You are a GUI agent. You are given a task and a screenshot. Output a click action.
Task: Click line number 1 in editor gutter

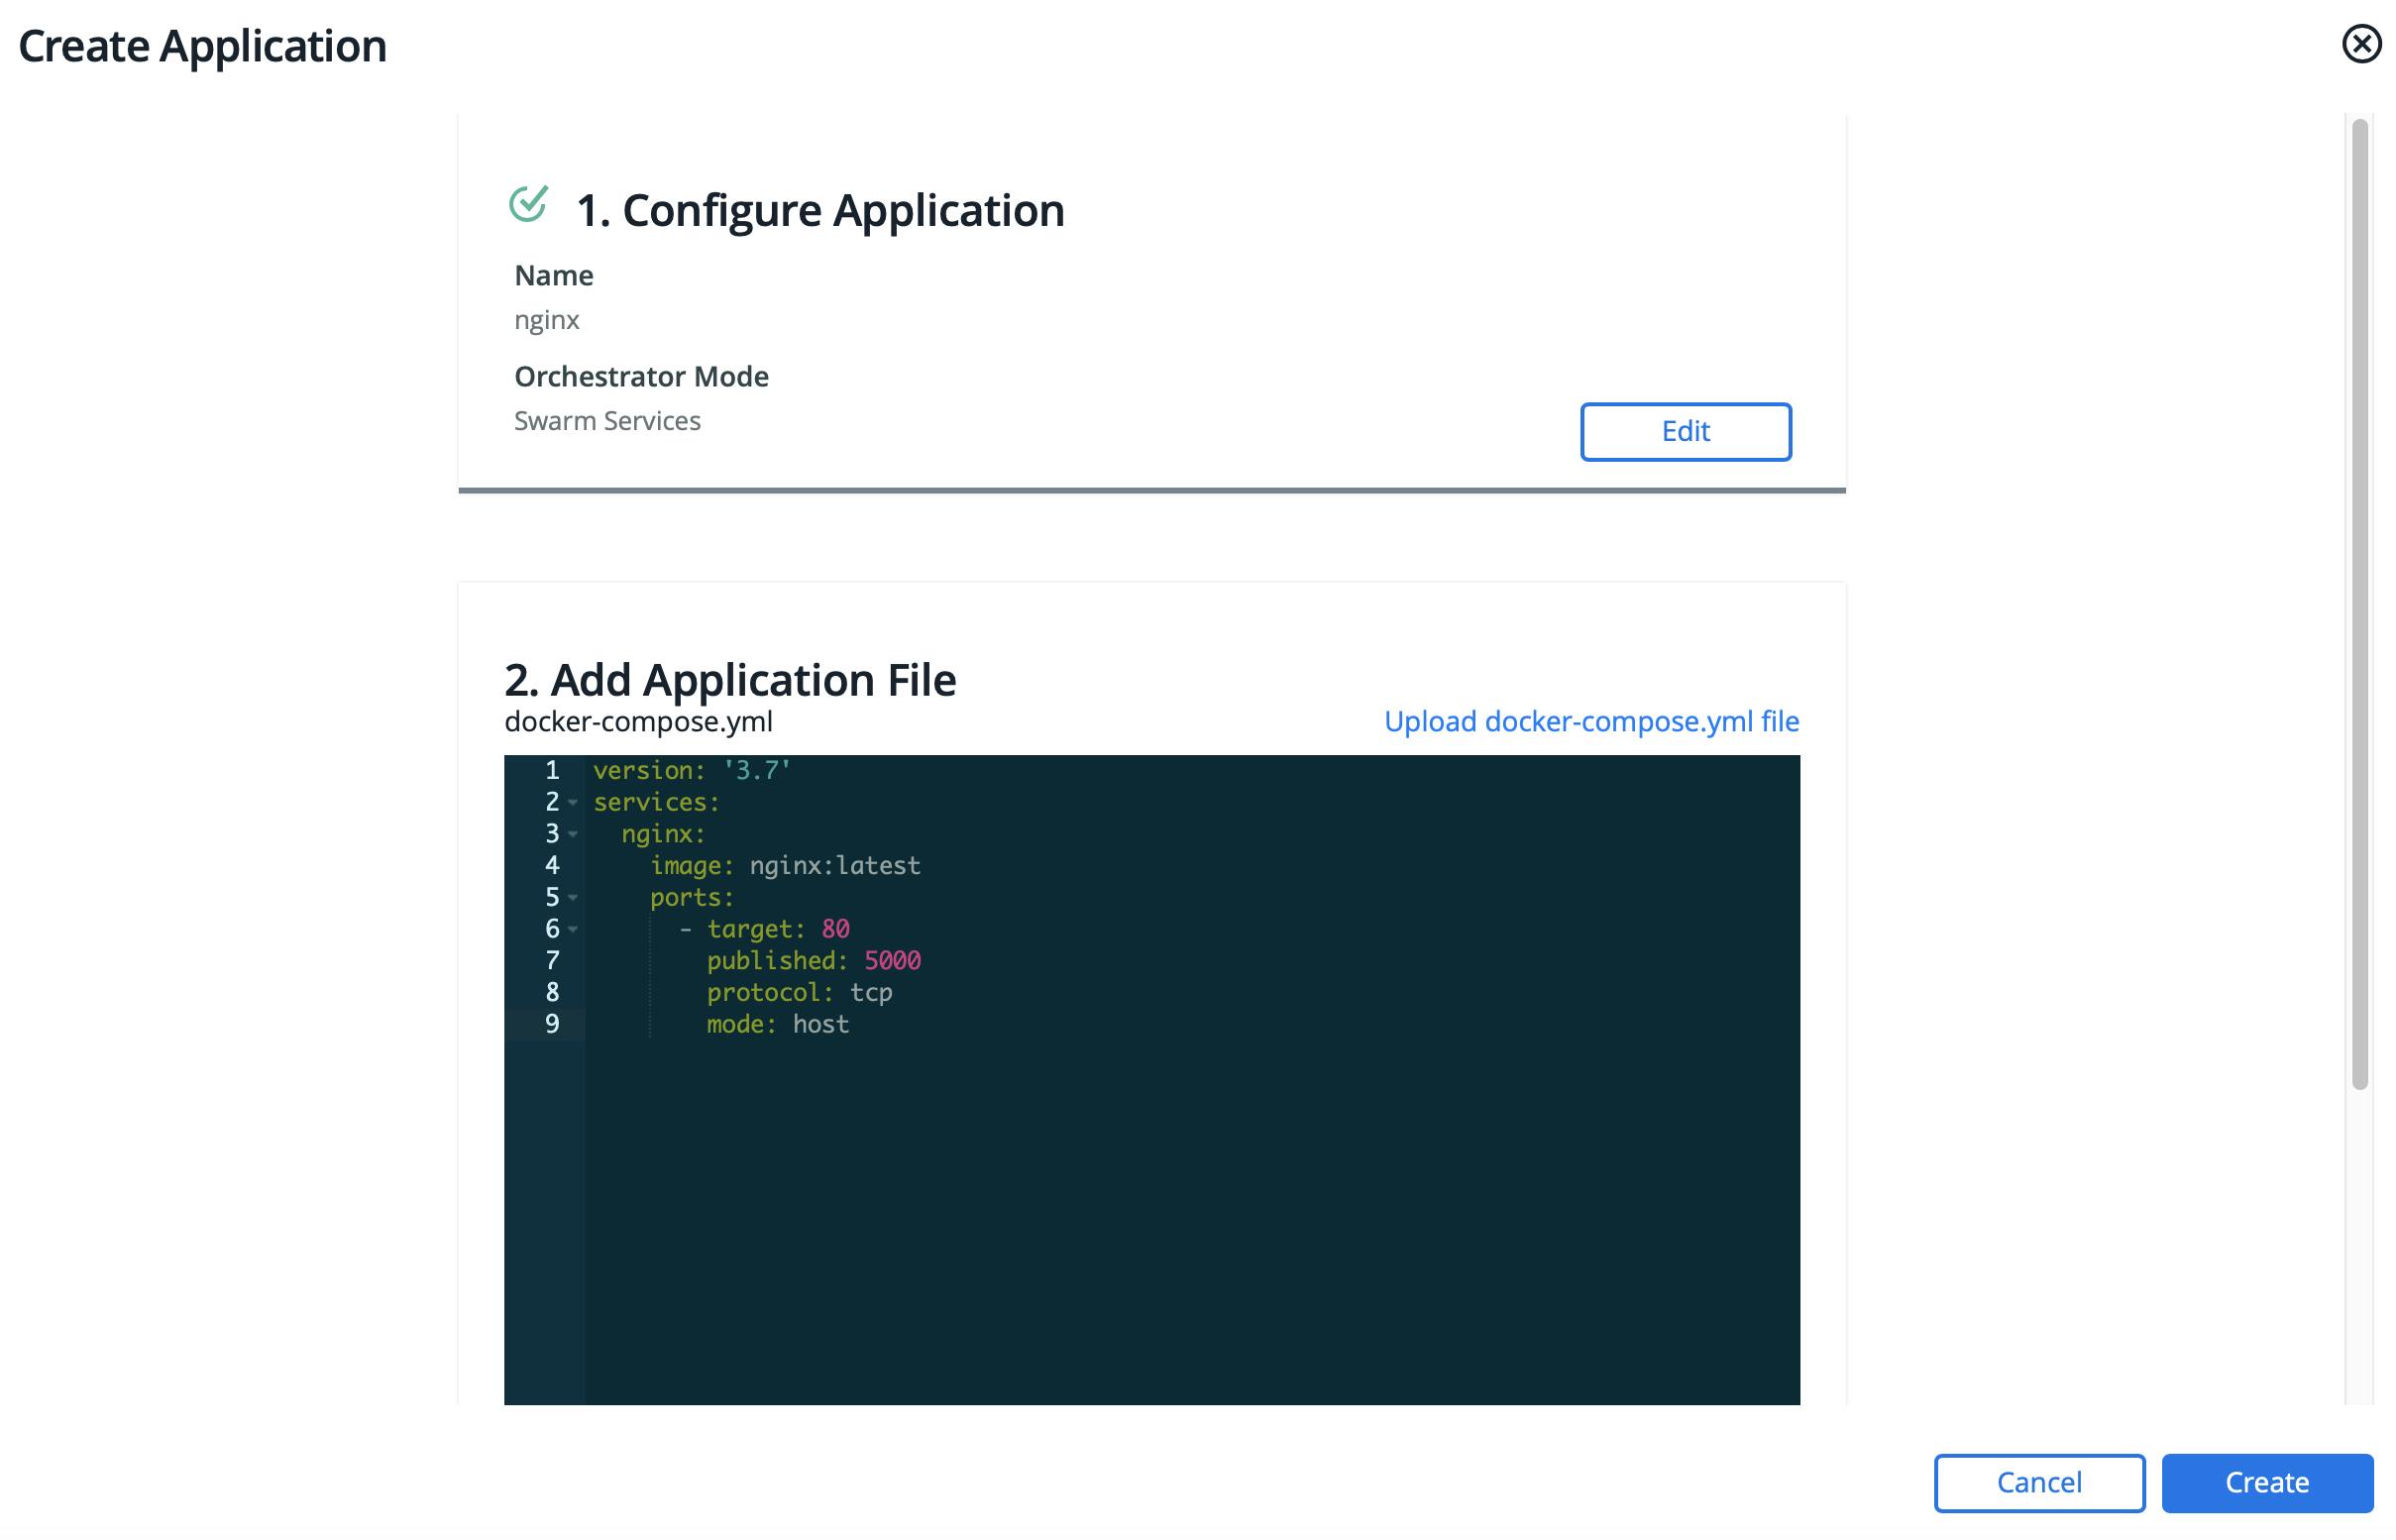point(551,770)
